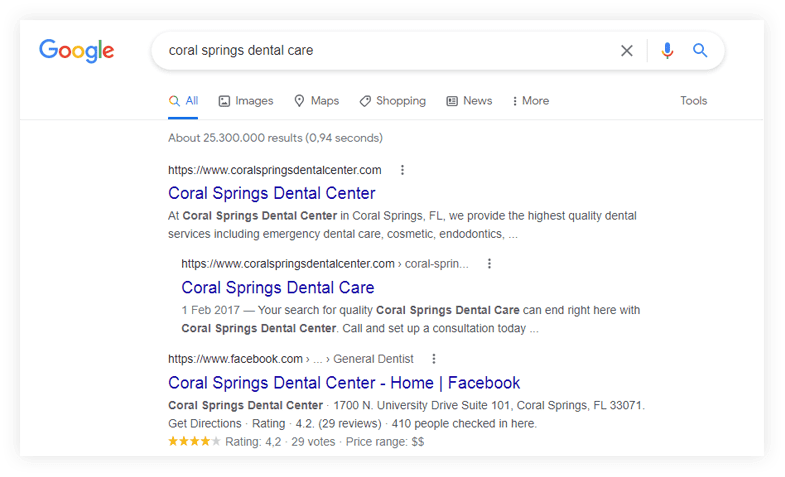The width and height of the screenshot is (785, 477).
Task: Open three-dot menu for coral-sprin... sub-result
Action: point(489,264)
